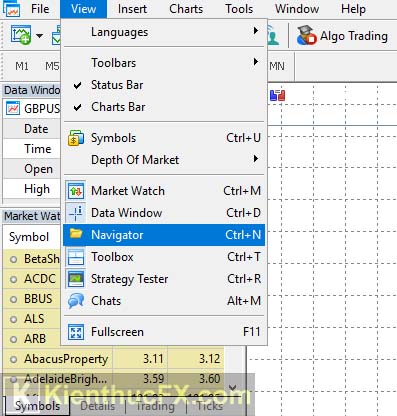Click the Toolbox panel icon
Screen dimensions: 397x416
pos(76,257)
